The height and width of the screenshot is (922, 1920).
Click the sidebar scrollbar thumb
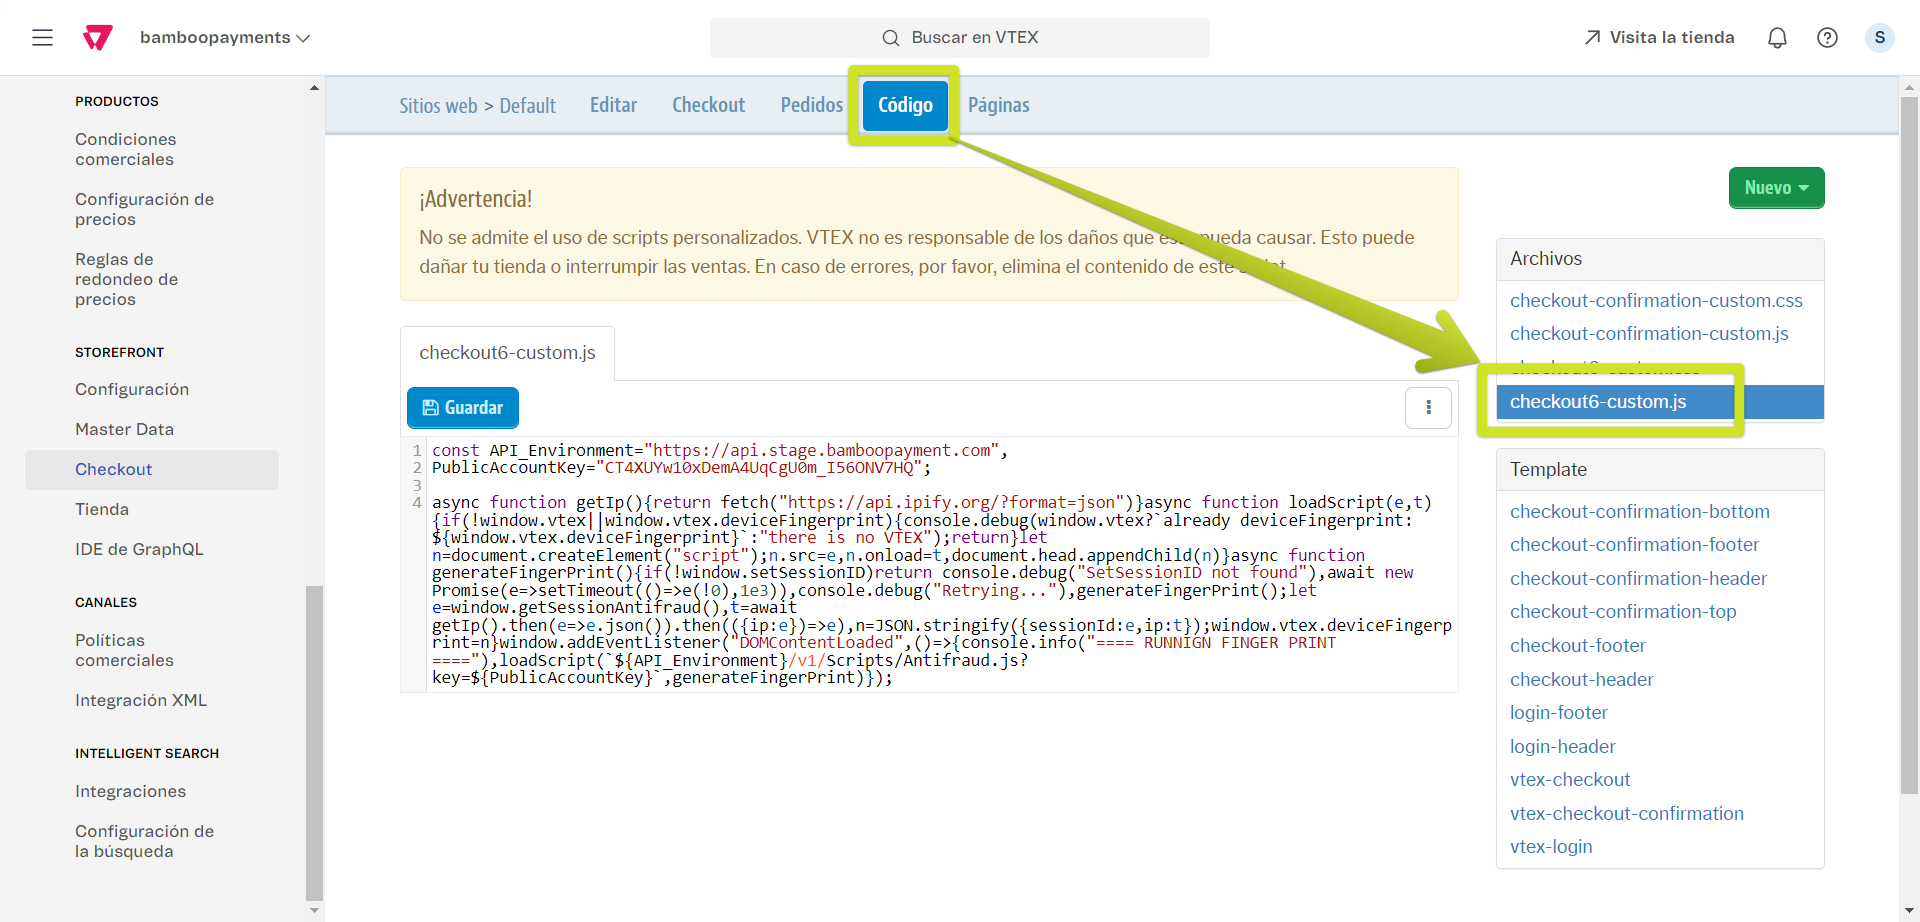click(x=314, y=743)
